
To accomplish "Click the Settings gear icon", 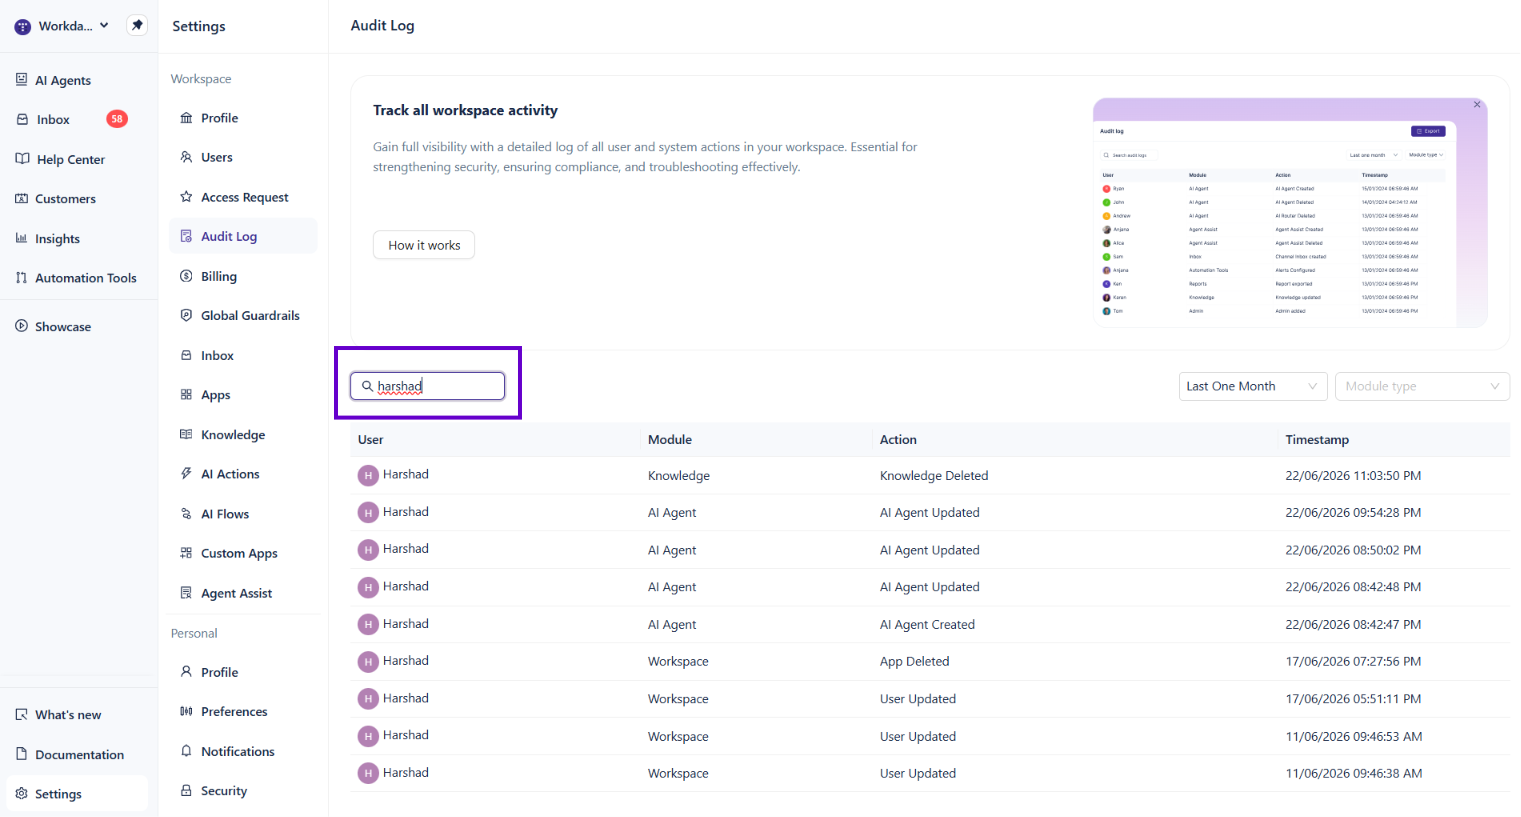I will click(22, 794).
